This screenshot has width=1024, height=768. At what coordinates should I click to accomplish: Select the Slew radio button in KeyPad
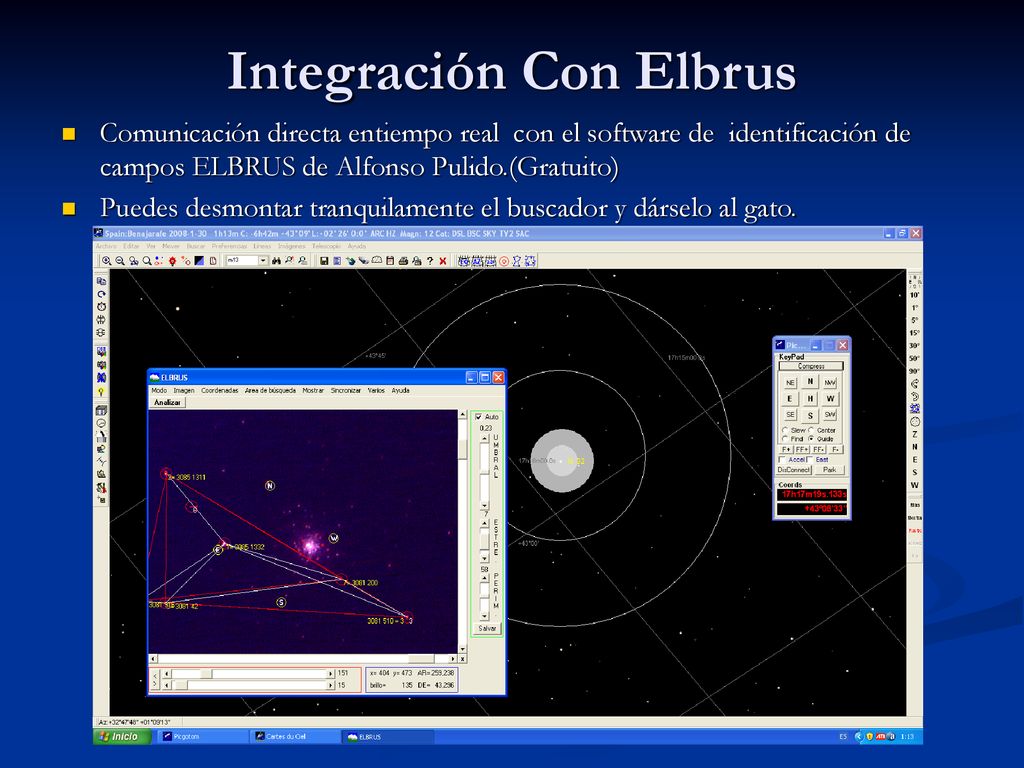(785, 430)
